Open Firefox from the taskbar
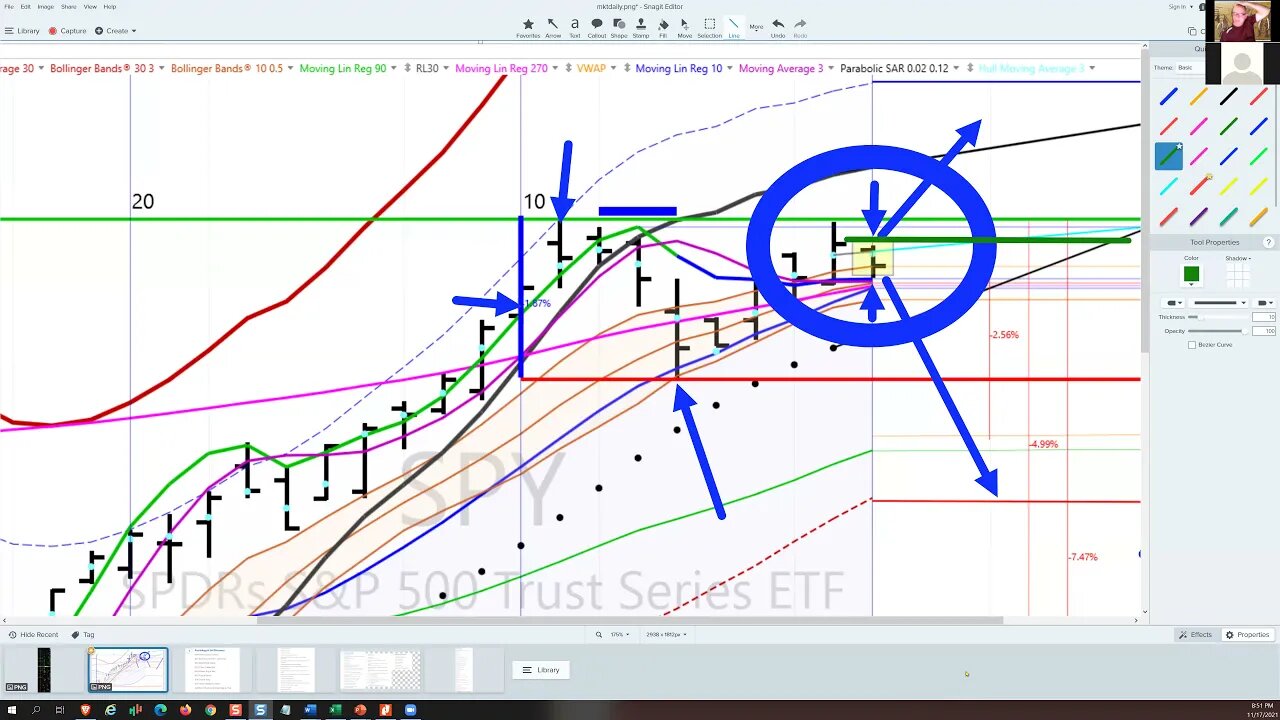Screen dimensions: 1280x720 pos(185,710)
